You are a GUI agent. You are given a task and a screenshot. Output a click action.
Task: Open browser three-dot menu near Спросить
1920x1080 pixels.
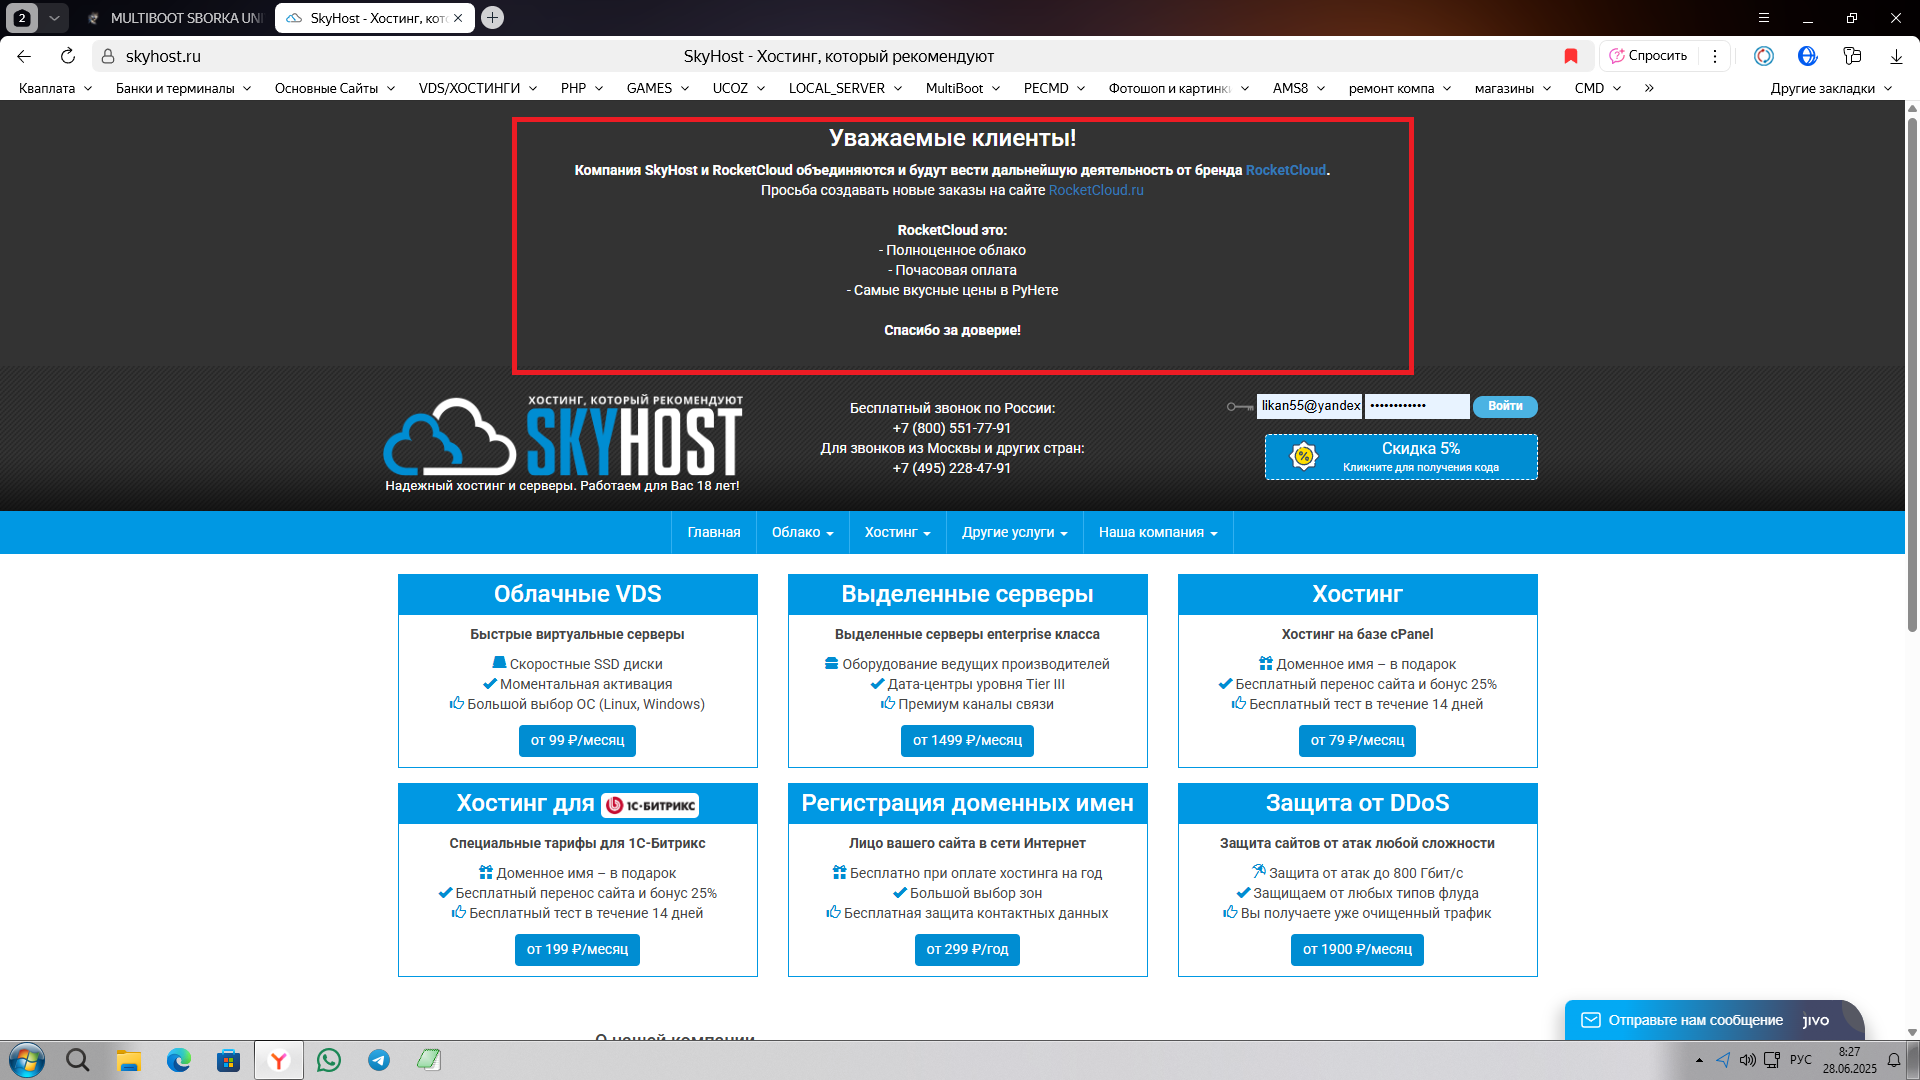[1715, 56]
